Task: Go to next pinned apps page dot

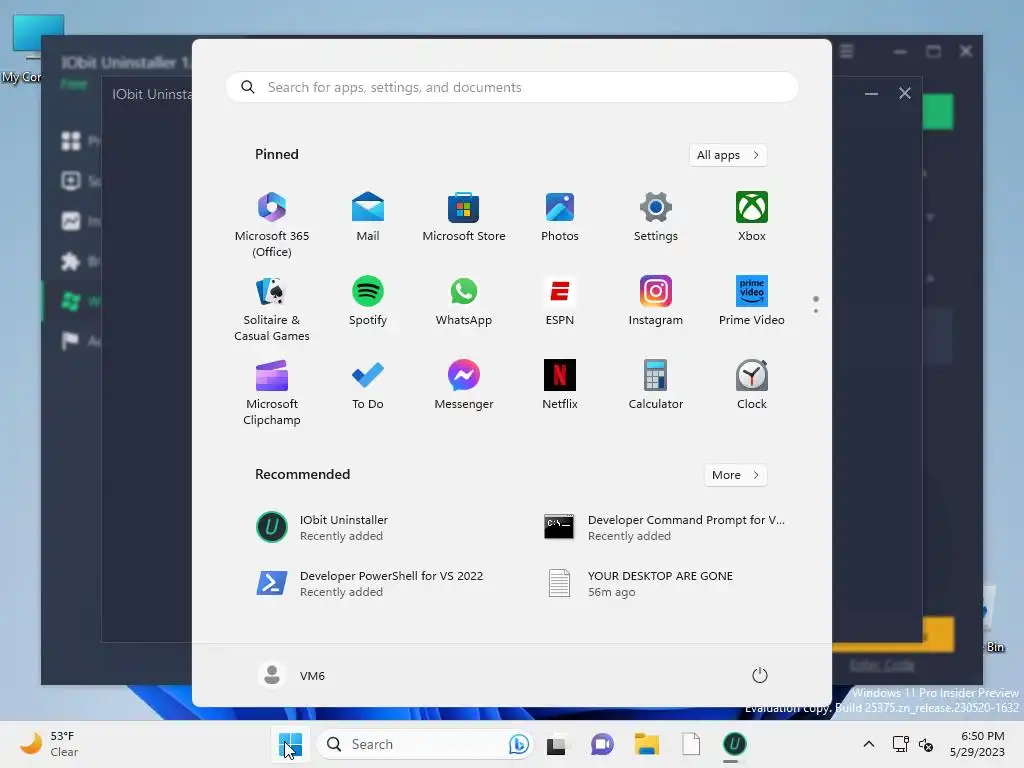Action: [816, 311]
